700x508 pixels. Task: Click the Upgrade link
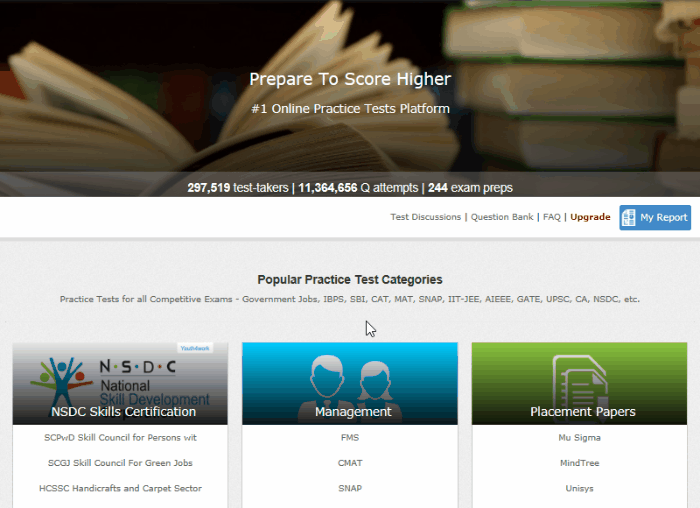[590, 217]
